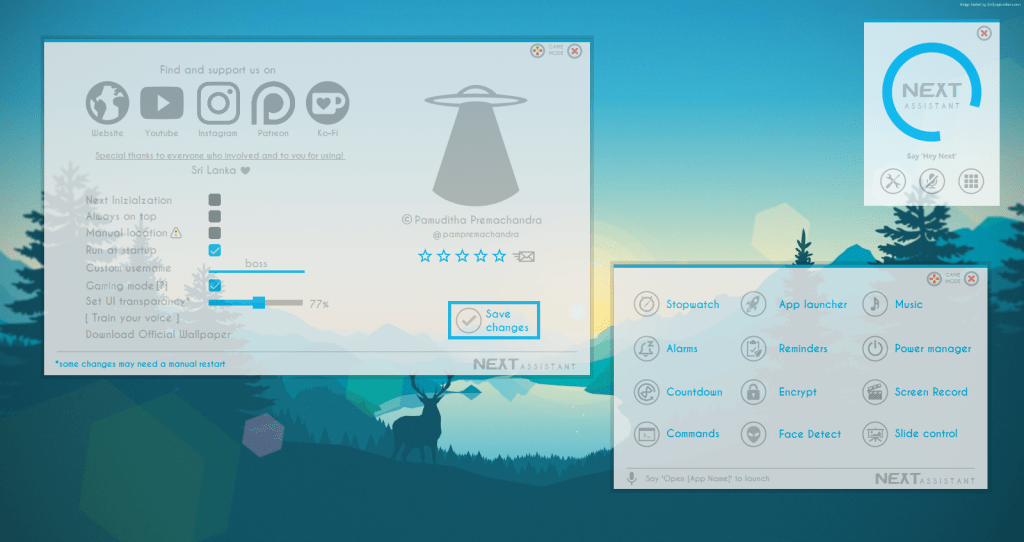Image resolution: width=1024 pixels, height=542 pixels.
Task: Click the Set UI transparency slider
Action: (x=258, y=302)
